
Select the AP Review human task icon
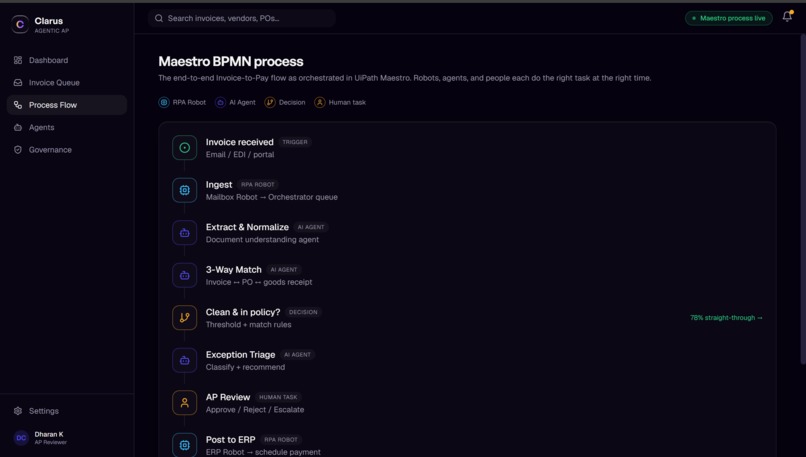[x=185, y=403]
